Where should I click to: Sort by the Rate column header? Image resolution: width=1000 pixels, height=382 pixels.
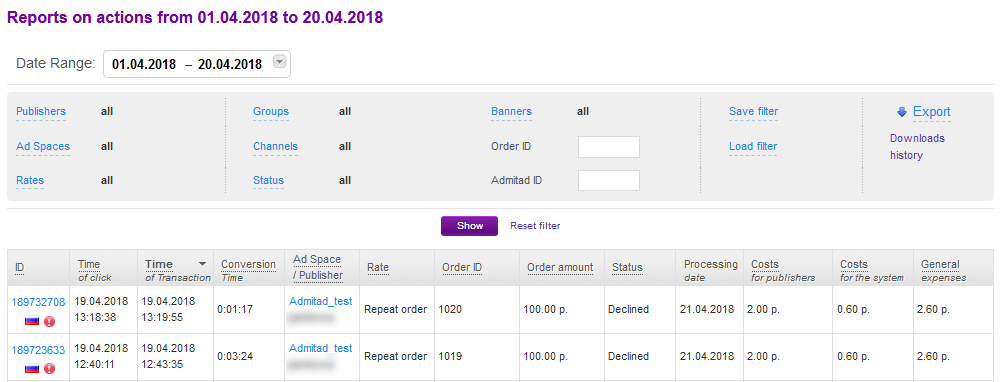tap(378, 267)
